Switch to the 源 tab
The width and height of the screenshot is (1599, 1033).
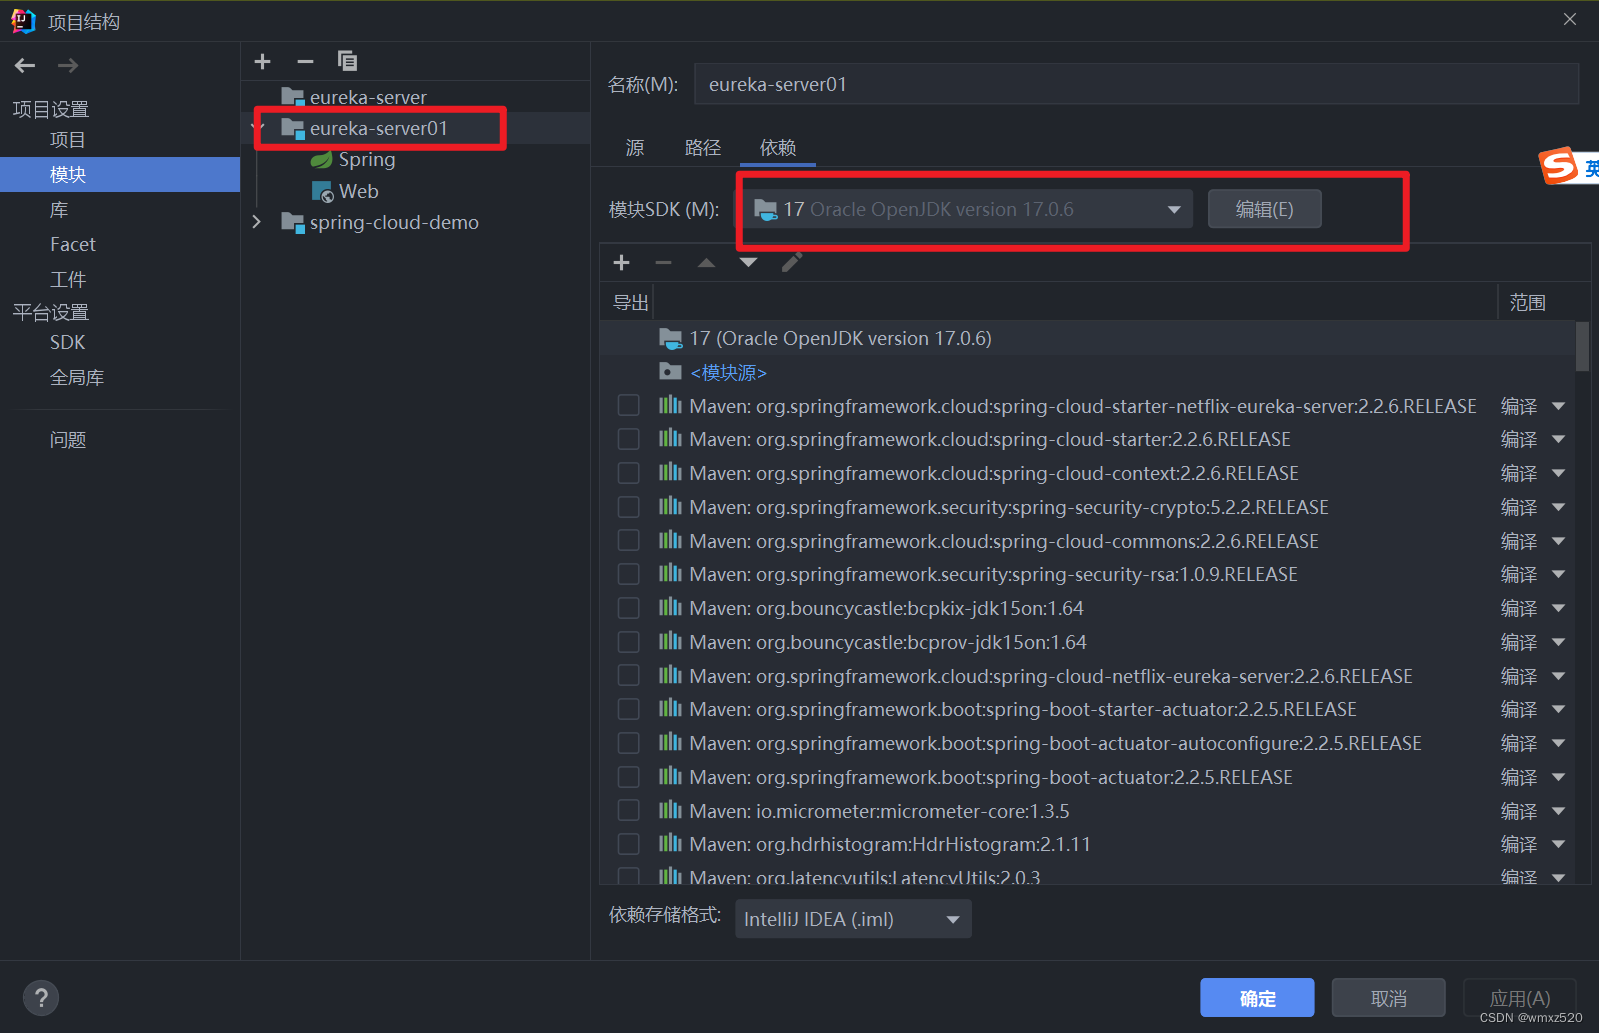coord(635,148)
